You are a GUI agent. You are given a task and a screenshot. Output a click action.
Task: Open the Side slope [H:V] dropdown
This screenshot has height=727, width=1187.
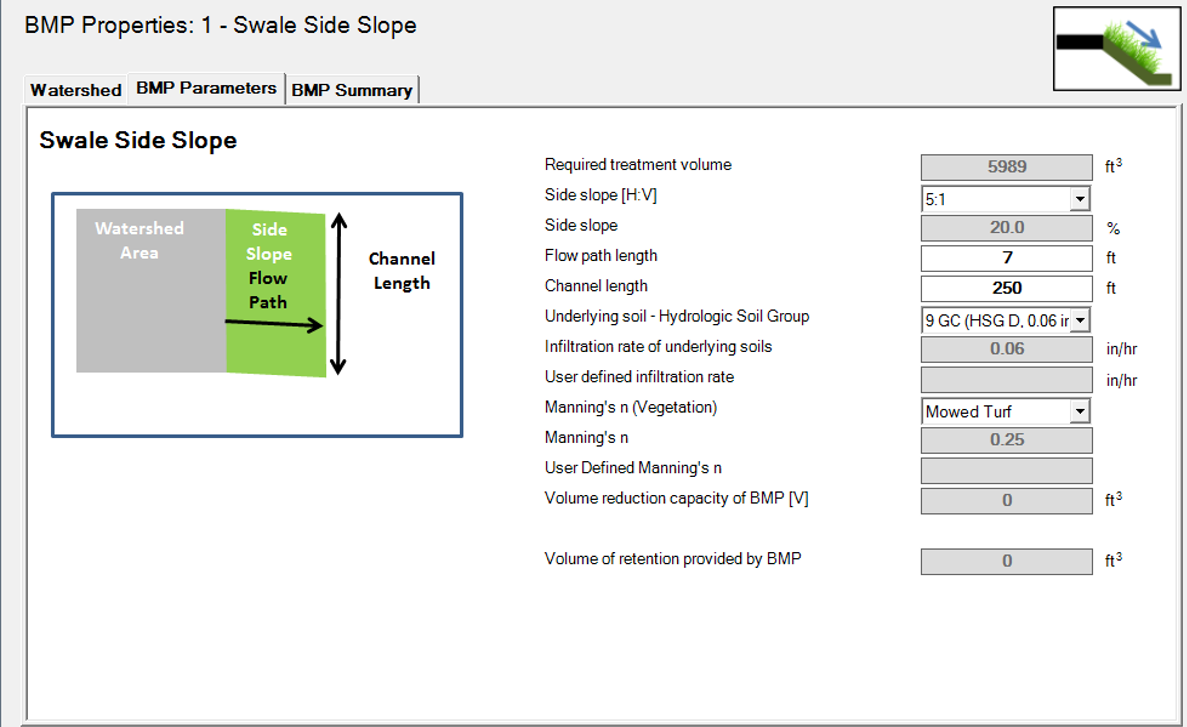[1079, 200]
